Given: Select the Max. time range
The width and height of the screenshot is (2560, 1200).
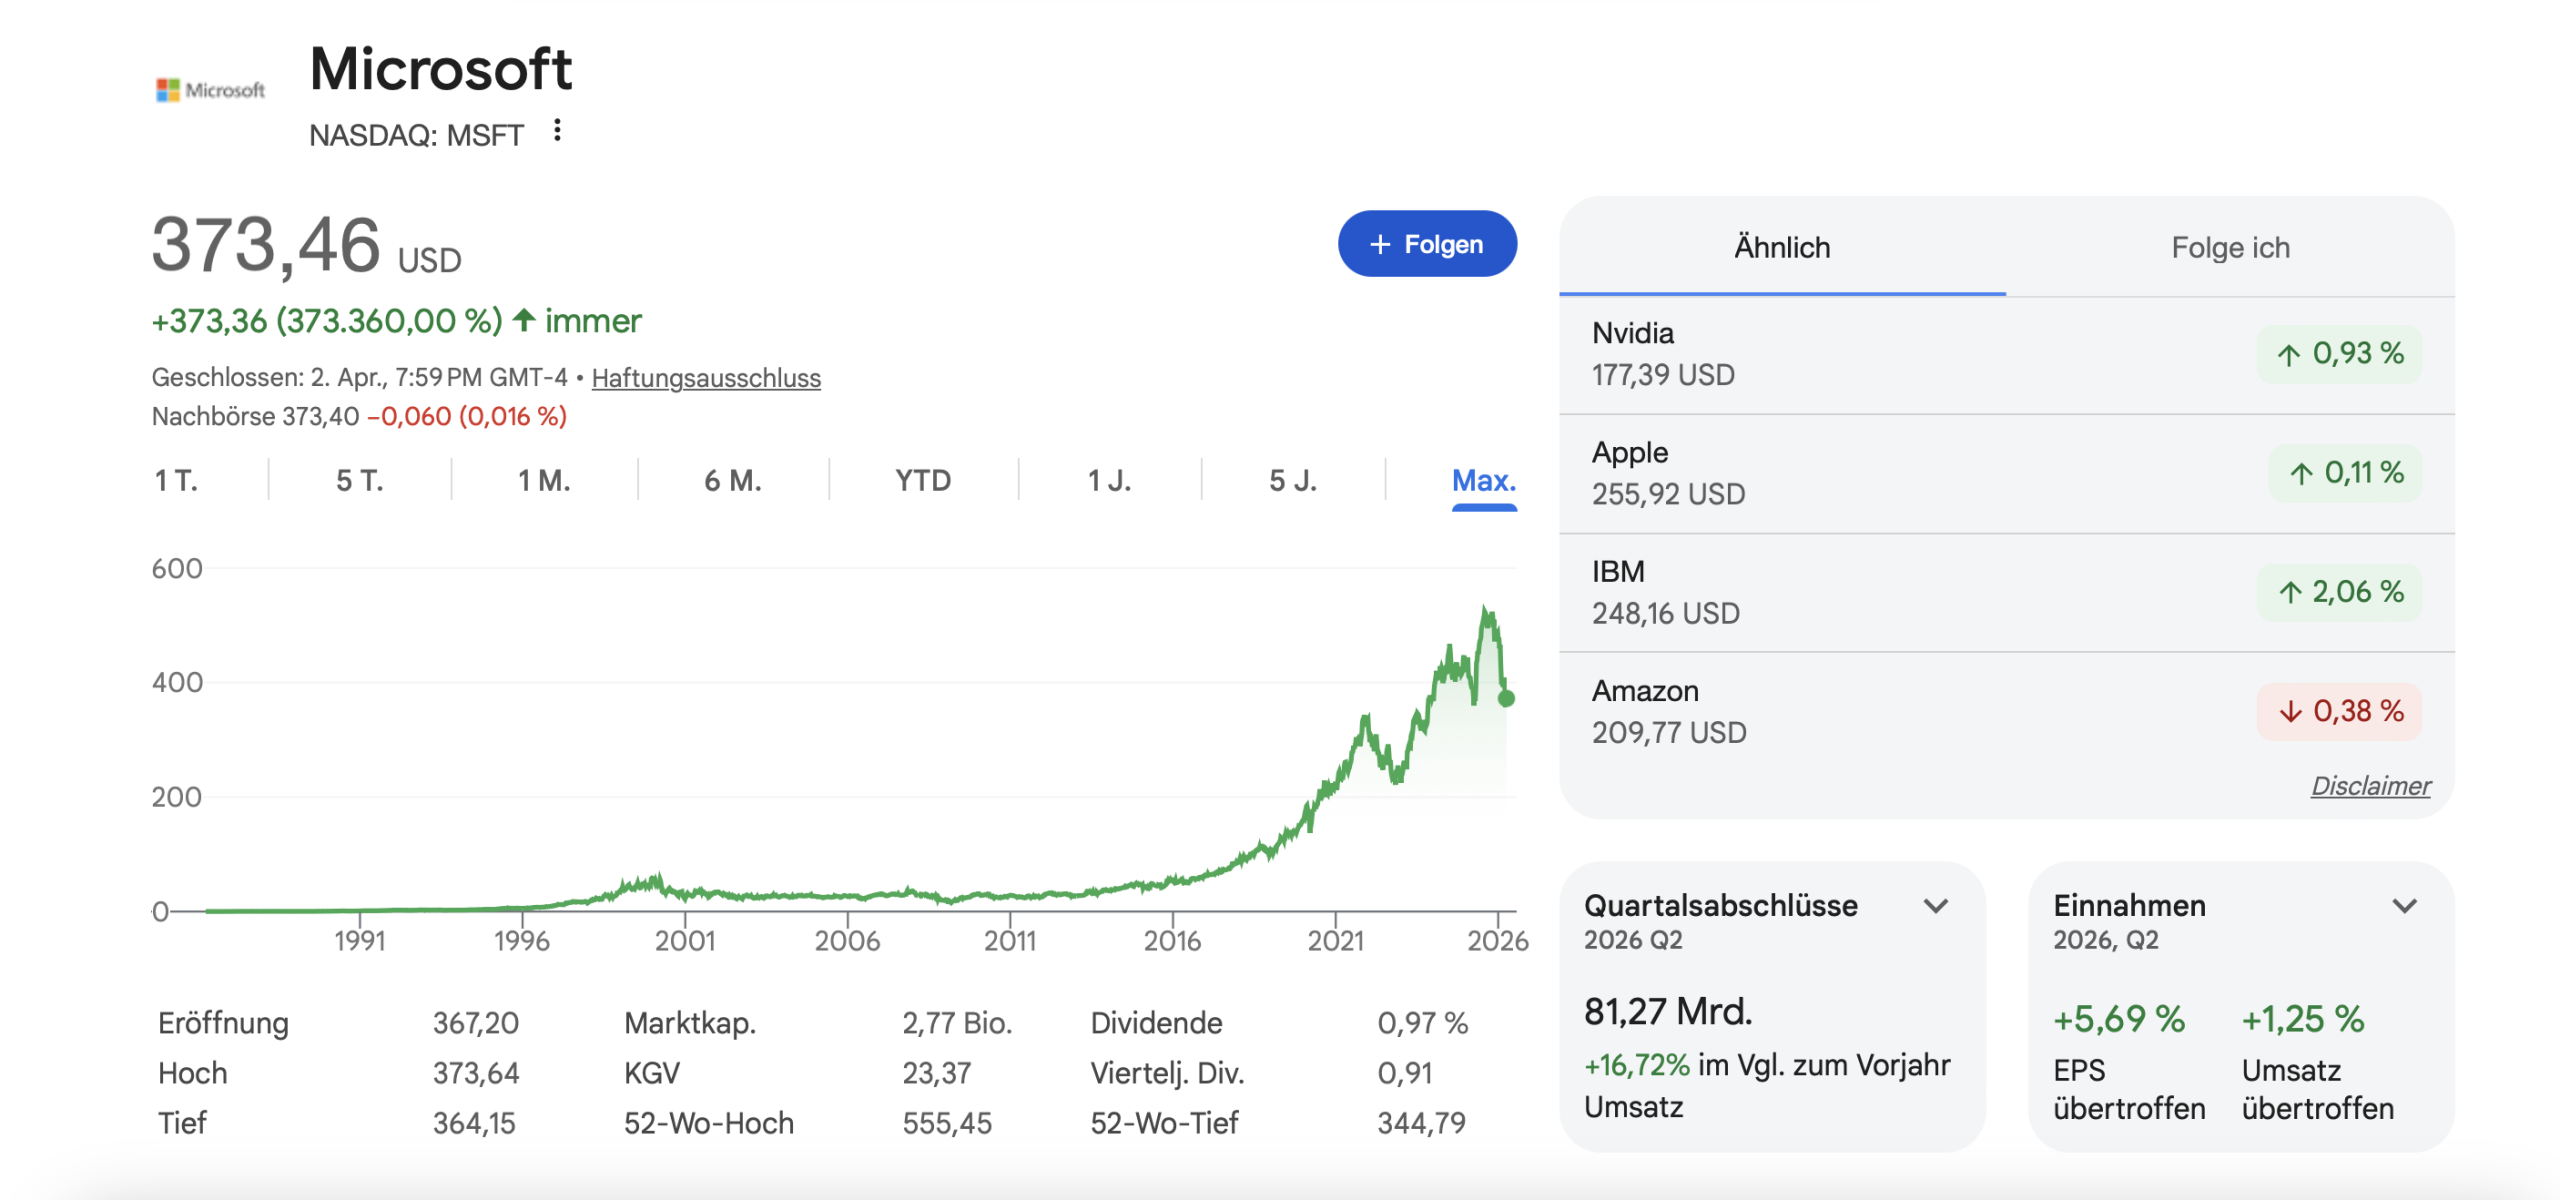Looking at the screenshot, I should click(1483, 481).
